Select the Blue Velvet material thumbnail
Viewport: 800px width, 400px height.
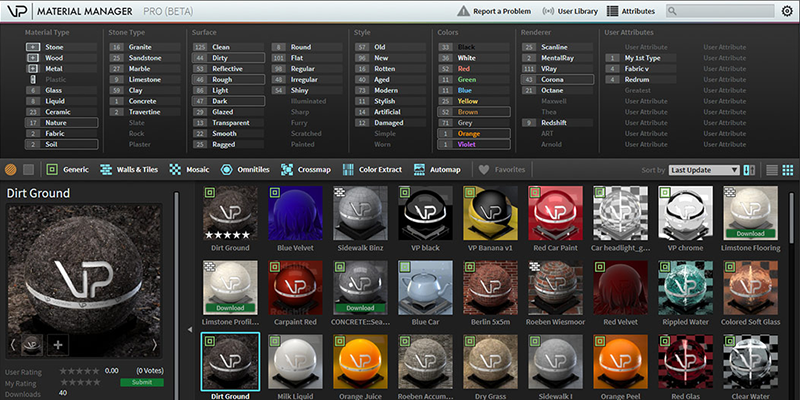pyautogui.click(x=295, y=213)
